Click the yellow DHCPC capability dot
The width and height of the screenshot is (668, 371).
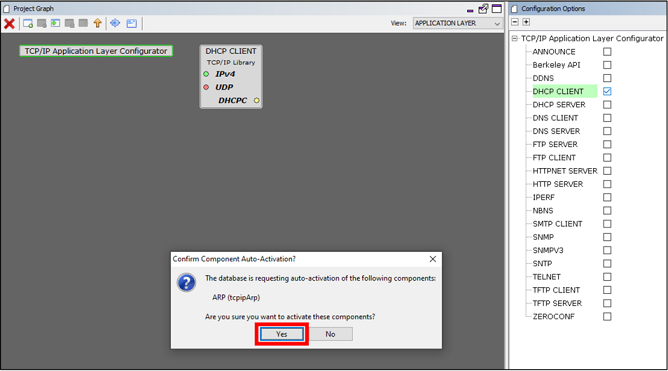coord(256,101)
